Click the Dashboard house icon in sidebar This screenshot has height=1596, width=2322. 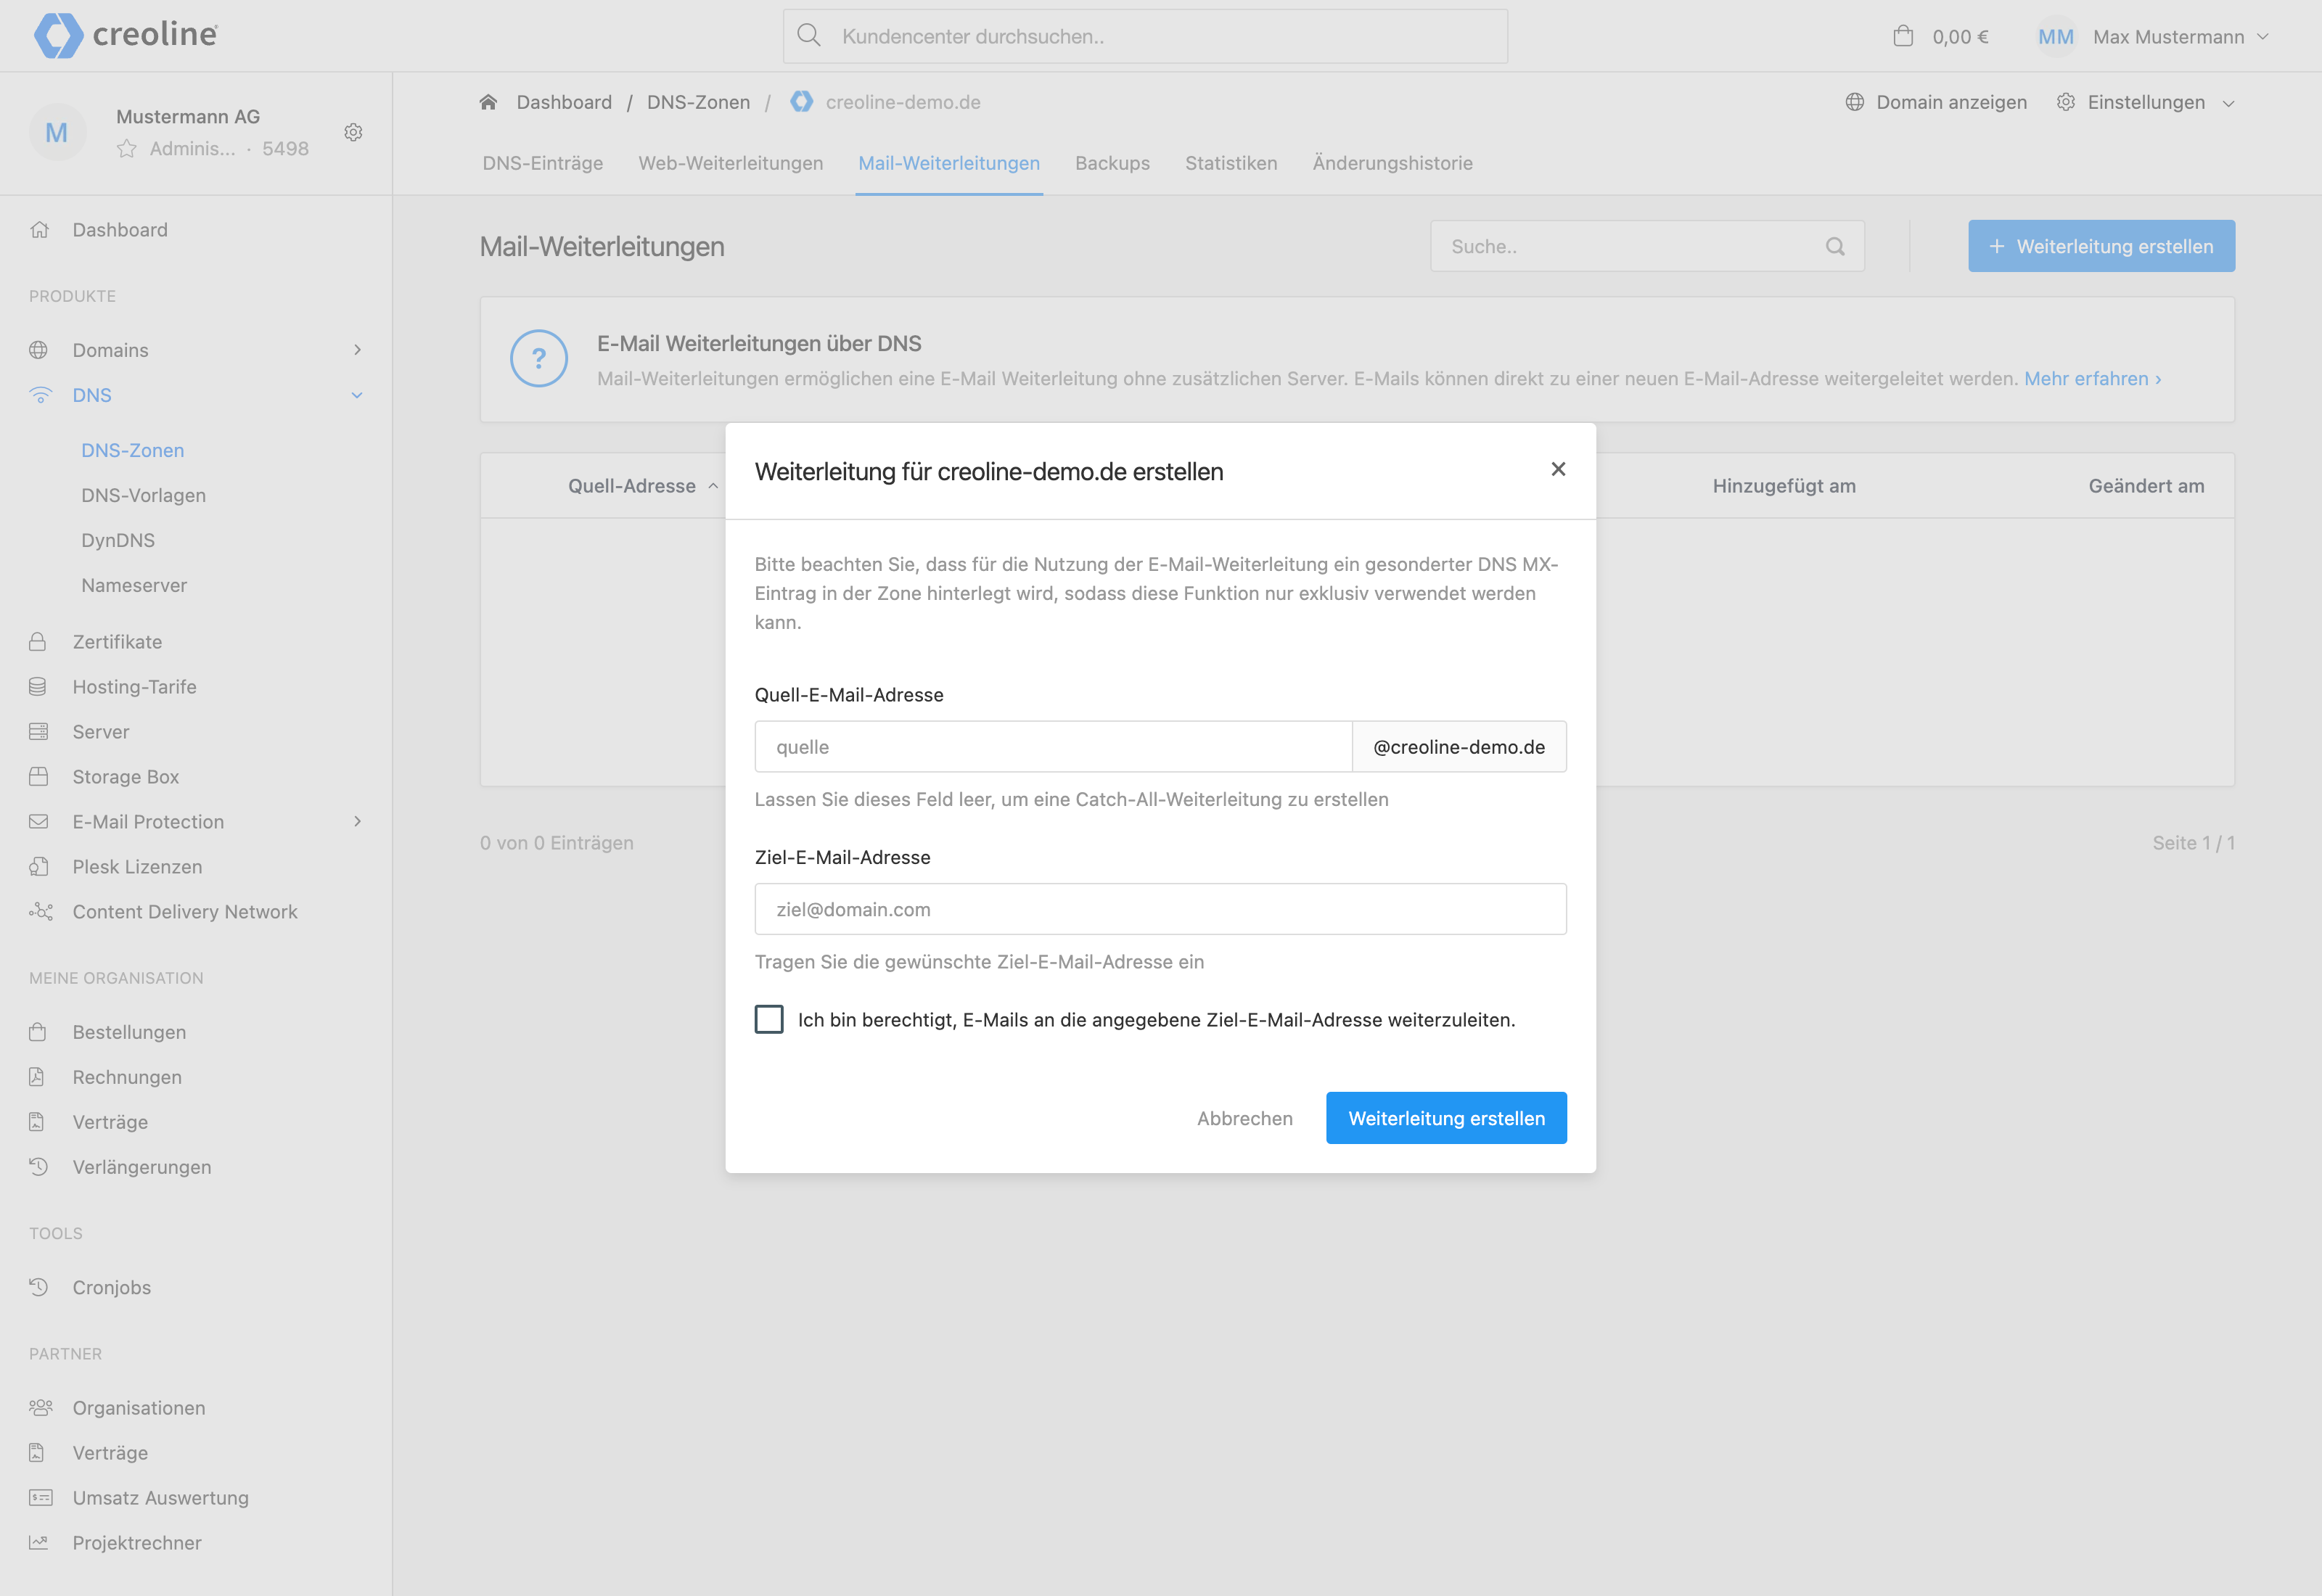coord(40,230)
